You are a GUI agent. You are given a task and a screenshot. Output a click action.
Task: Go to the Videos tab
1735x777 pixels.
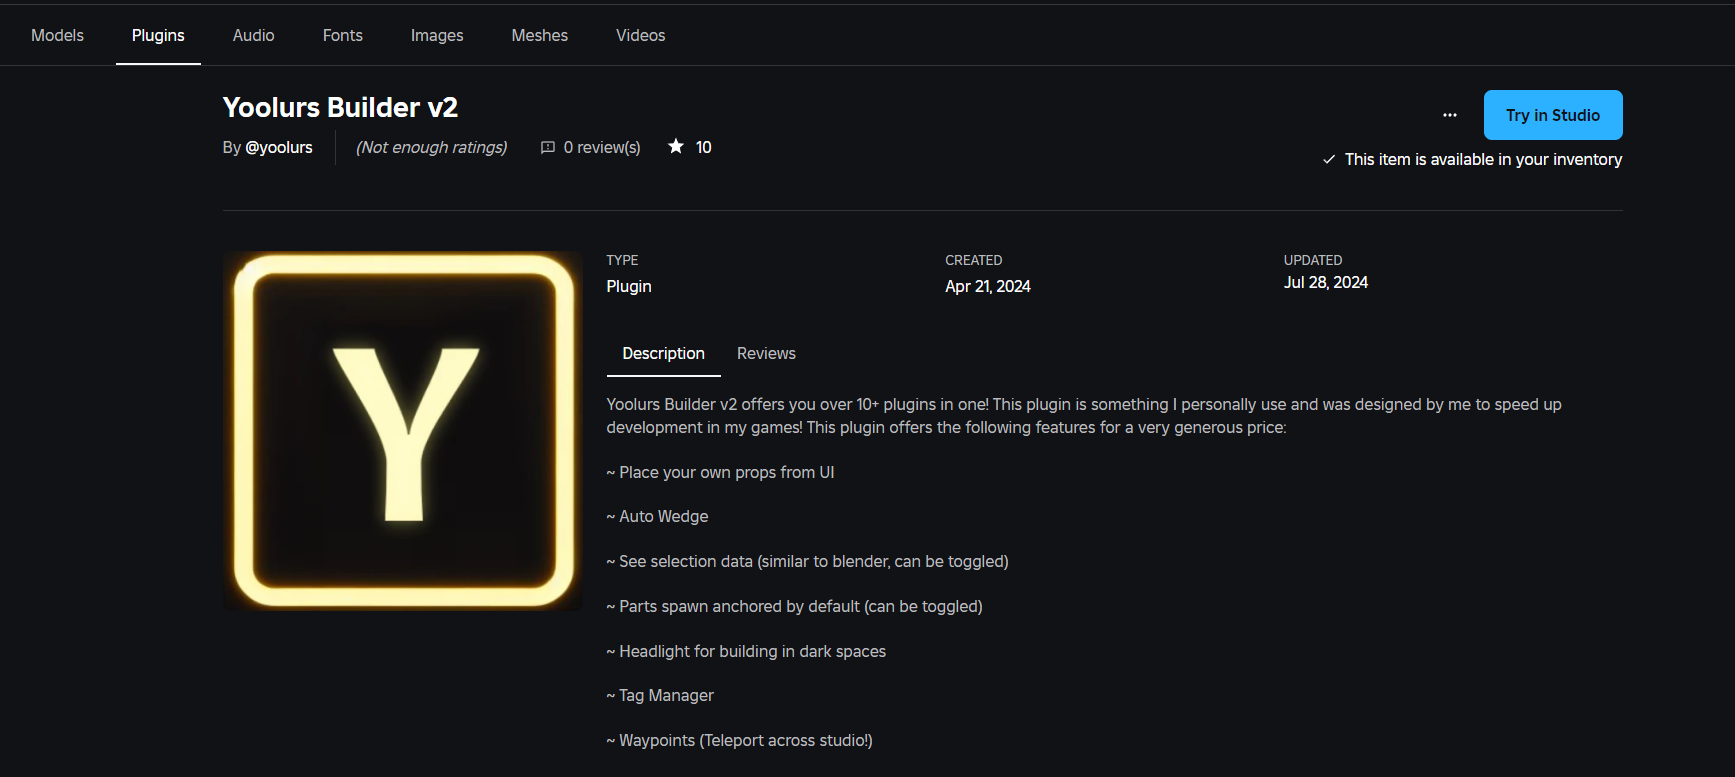(x=640, y=35)
